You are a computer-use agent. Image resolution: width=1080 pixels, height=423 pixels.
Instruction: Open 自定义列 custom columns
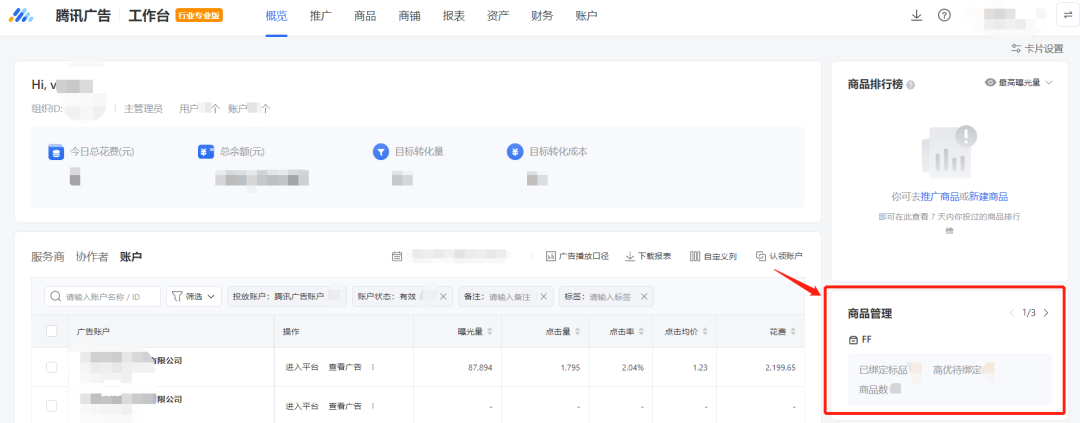(x=713, y=256)
